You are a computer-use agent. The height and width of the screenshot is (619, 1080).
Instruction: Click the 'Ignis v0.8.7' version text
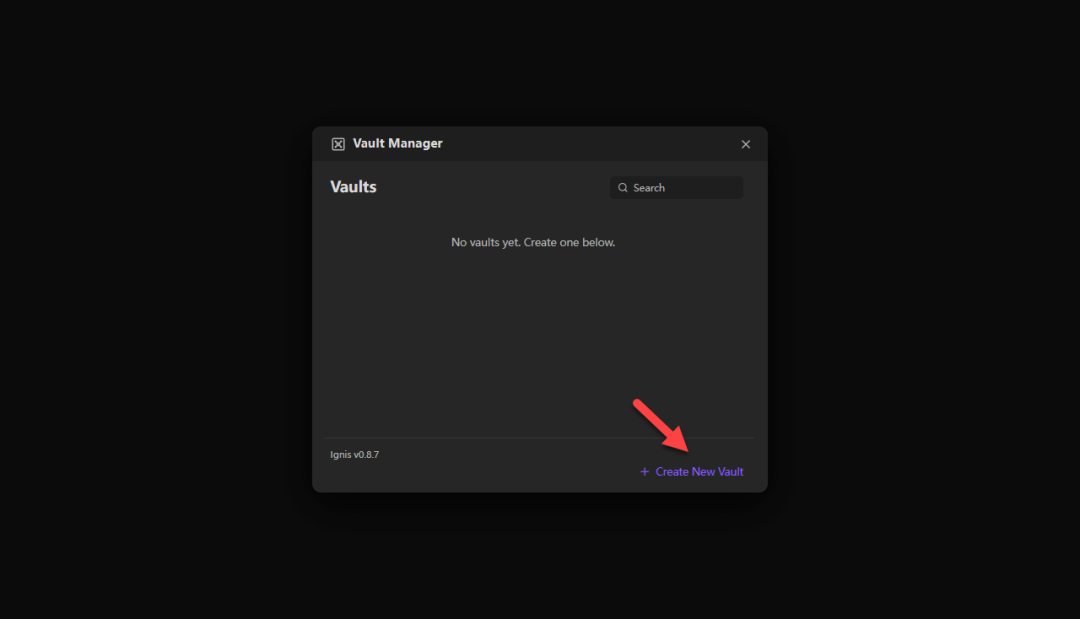click(x=355, y=454)
